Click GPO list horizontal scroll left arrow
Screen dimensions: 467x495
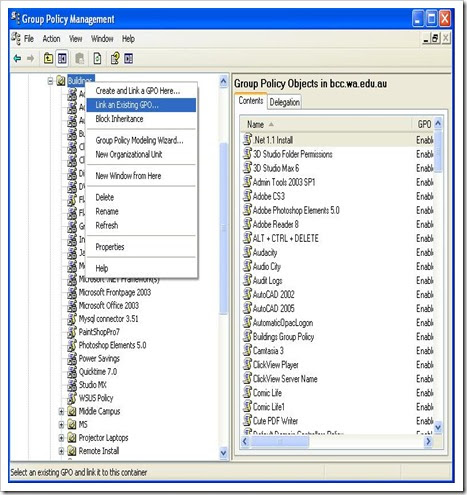245,442
